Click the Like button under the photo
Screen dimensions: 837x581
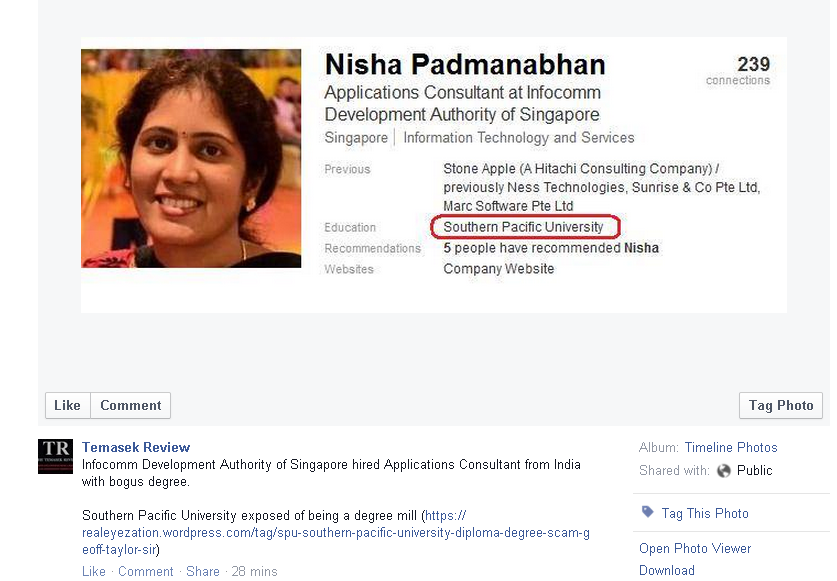pos(68,405)
